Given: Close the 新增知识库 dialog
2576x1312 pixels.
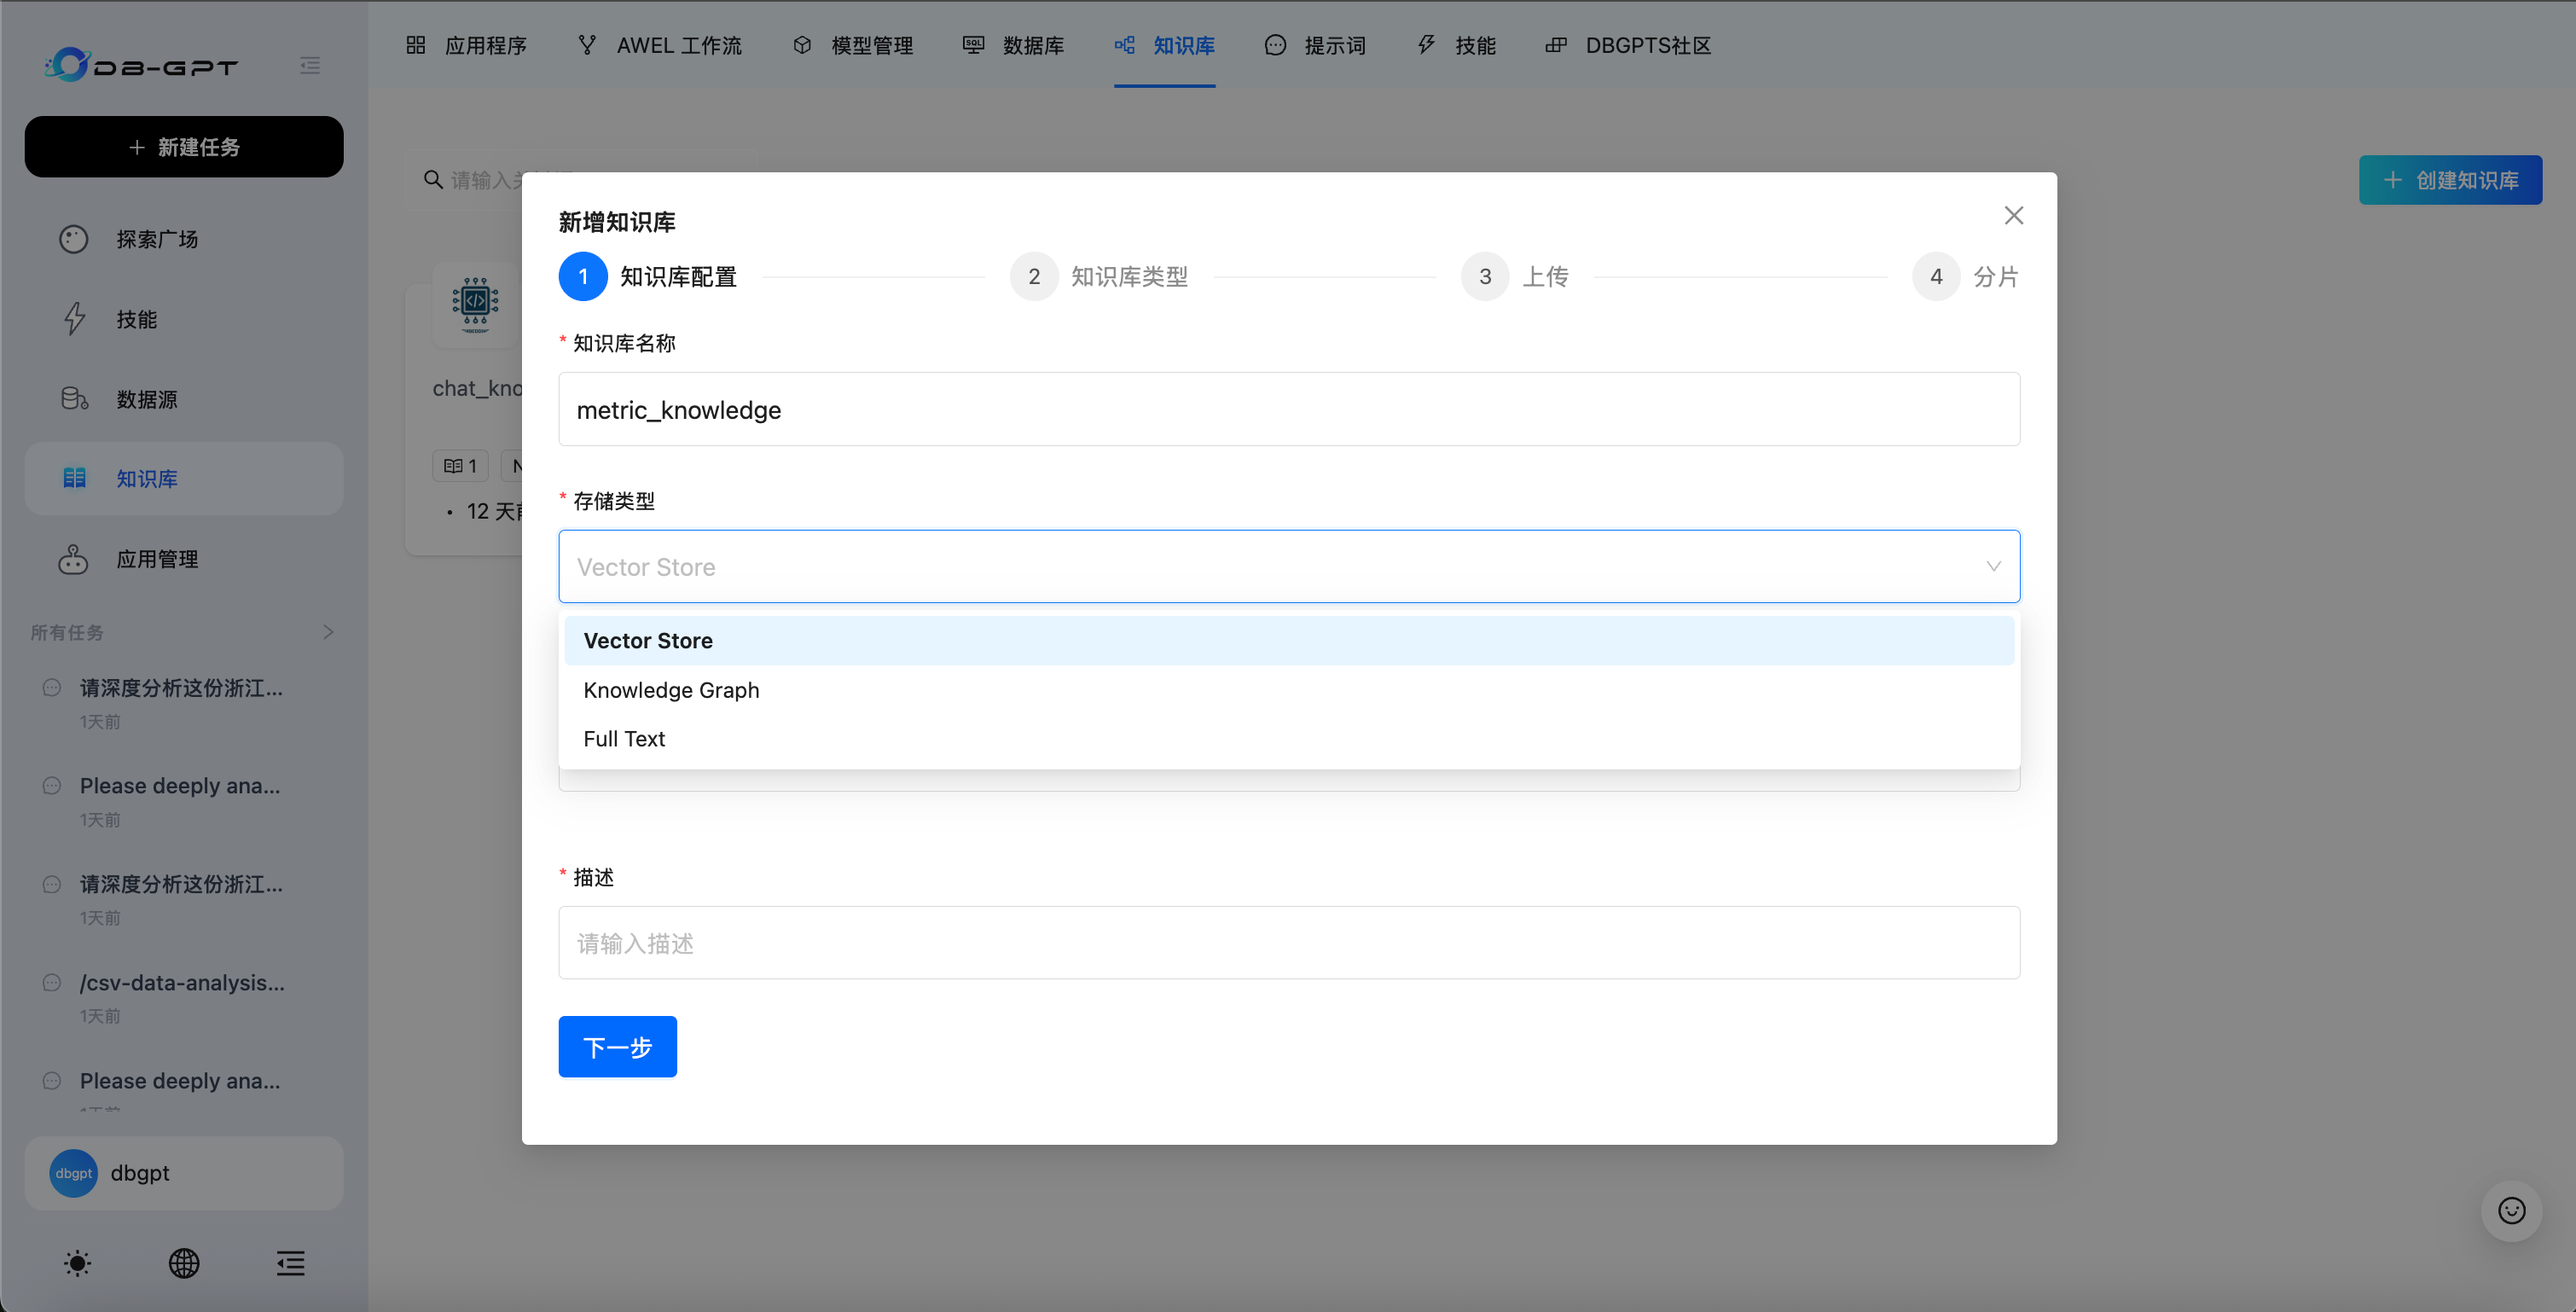Looking at the screenshot, I should [x=2013, y=215].
